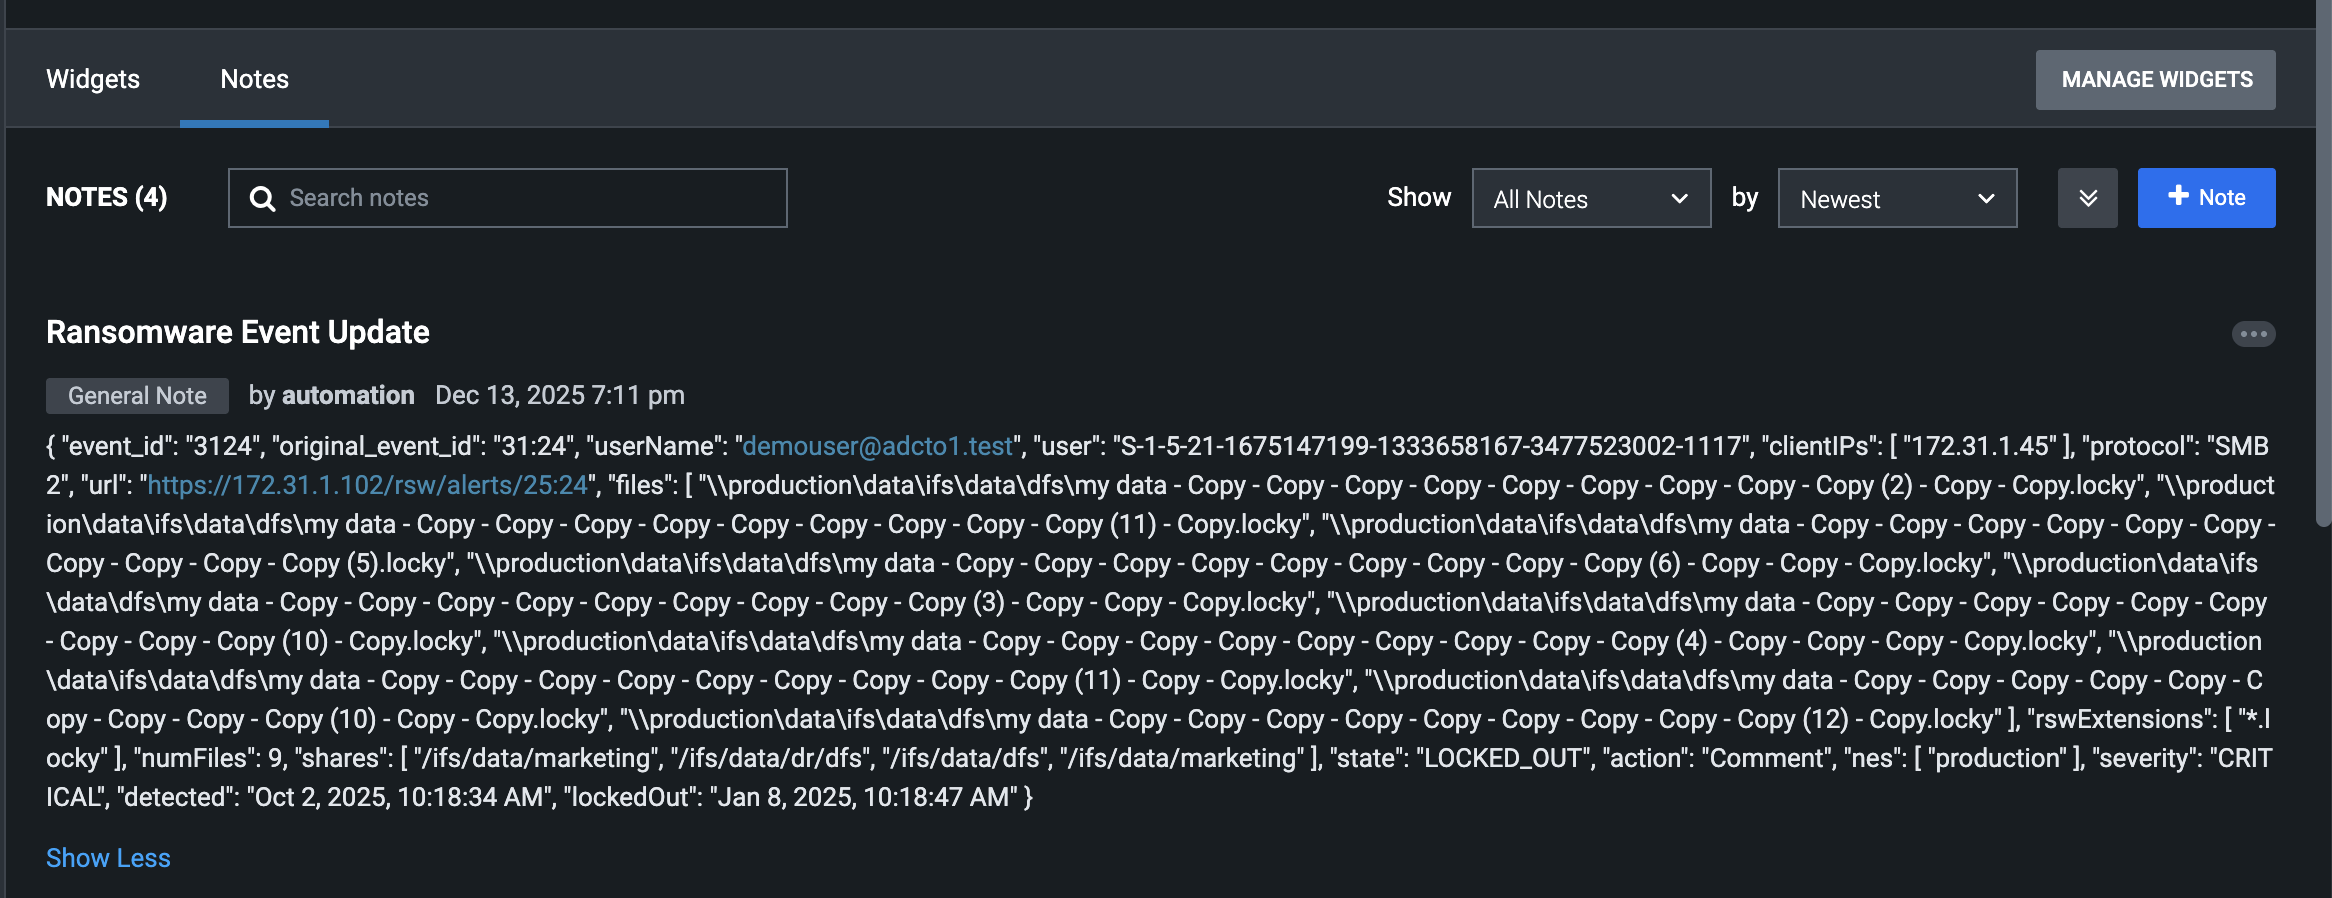The image size is (2332, 898).
Task: Click the magnifying glass search icon
Action: coord(262,199)
